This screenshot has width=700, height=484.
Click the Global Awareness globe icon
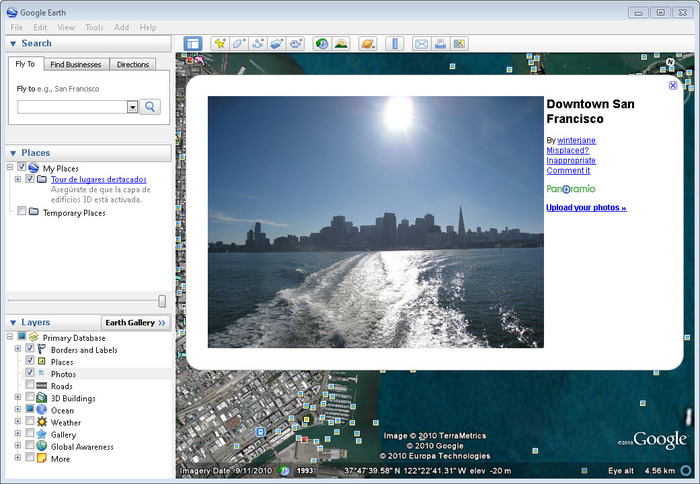(42, 446)
